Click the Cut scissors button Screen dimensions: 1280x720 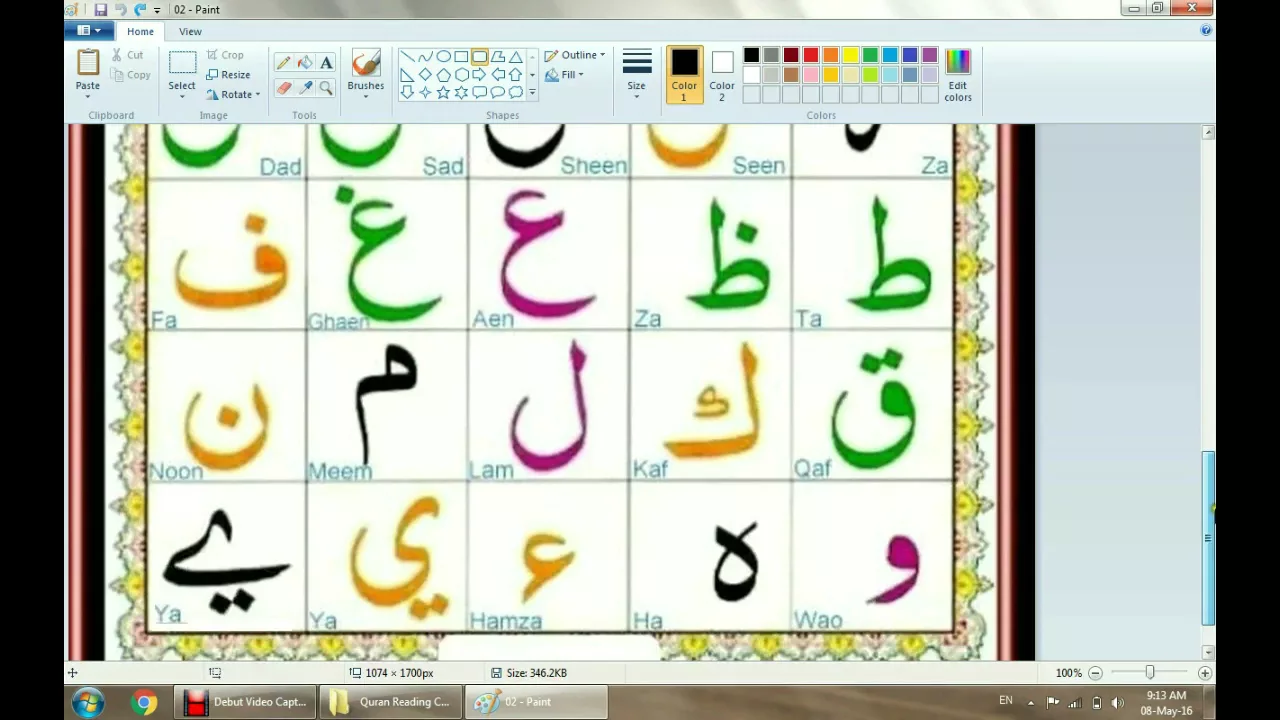click(128, 55)
